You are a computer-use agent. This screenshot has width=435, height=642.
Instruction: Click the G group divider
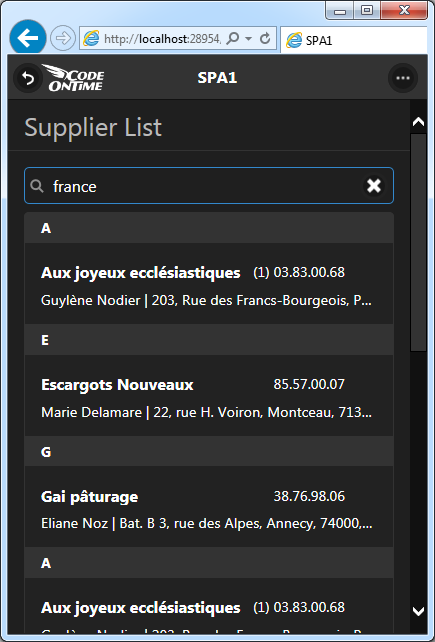[209, 452]
